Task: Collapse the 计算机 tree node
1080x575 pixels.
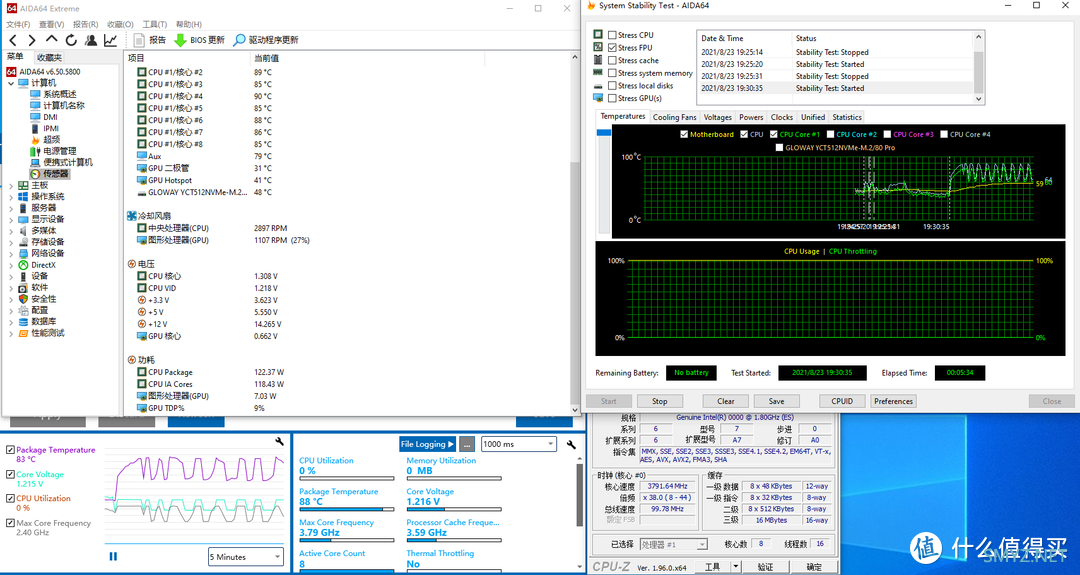Action: pos(10,83)
